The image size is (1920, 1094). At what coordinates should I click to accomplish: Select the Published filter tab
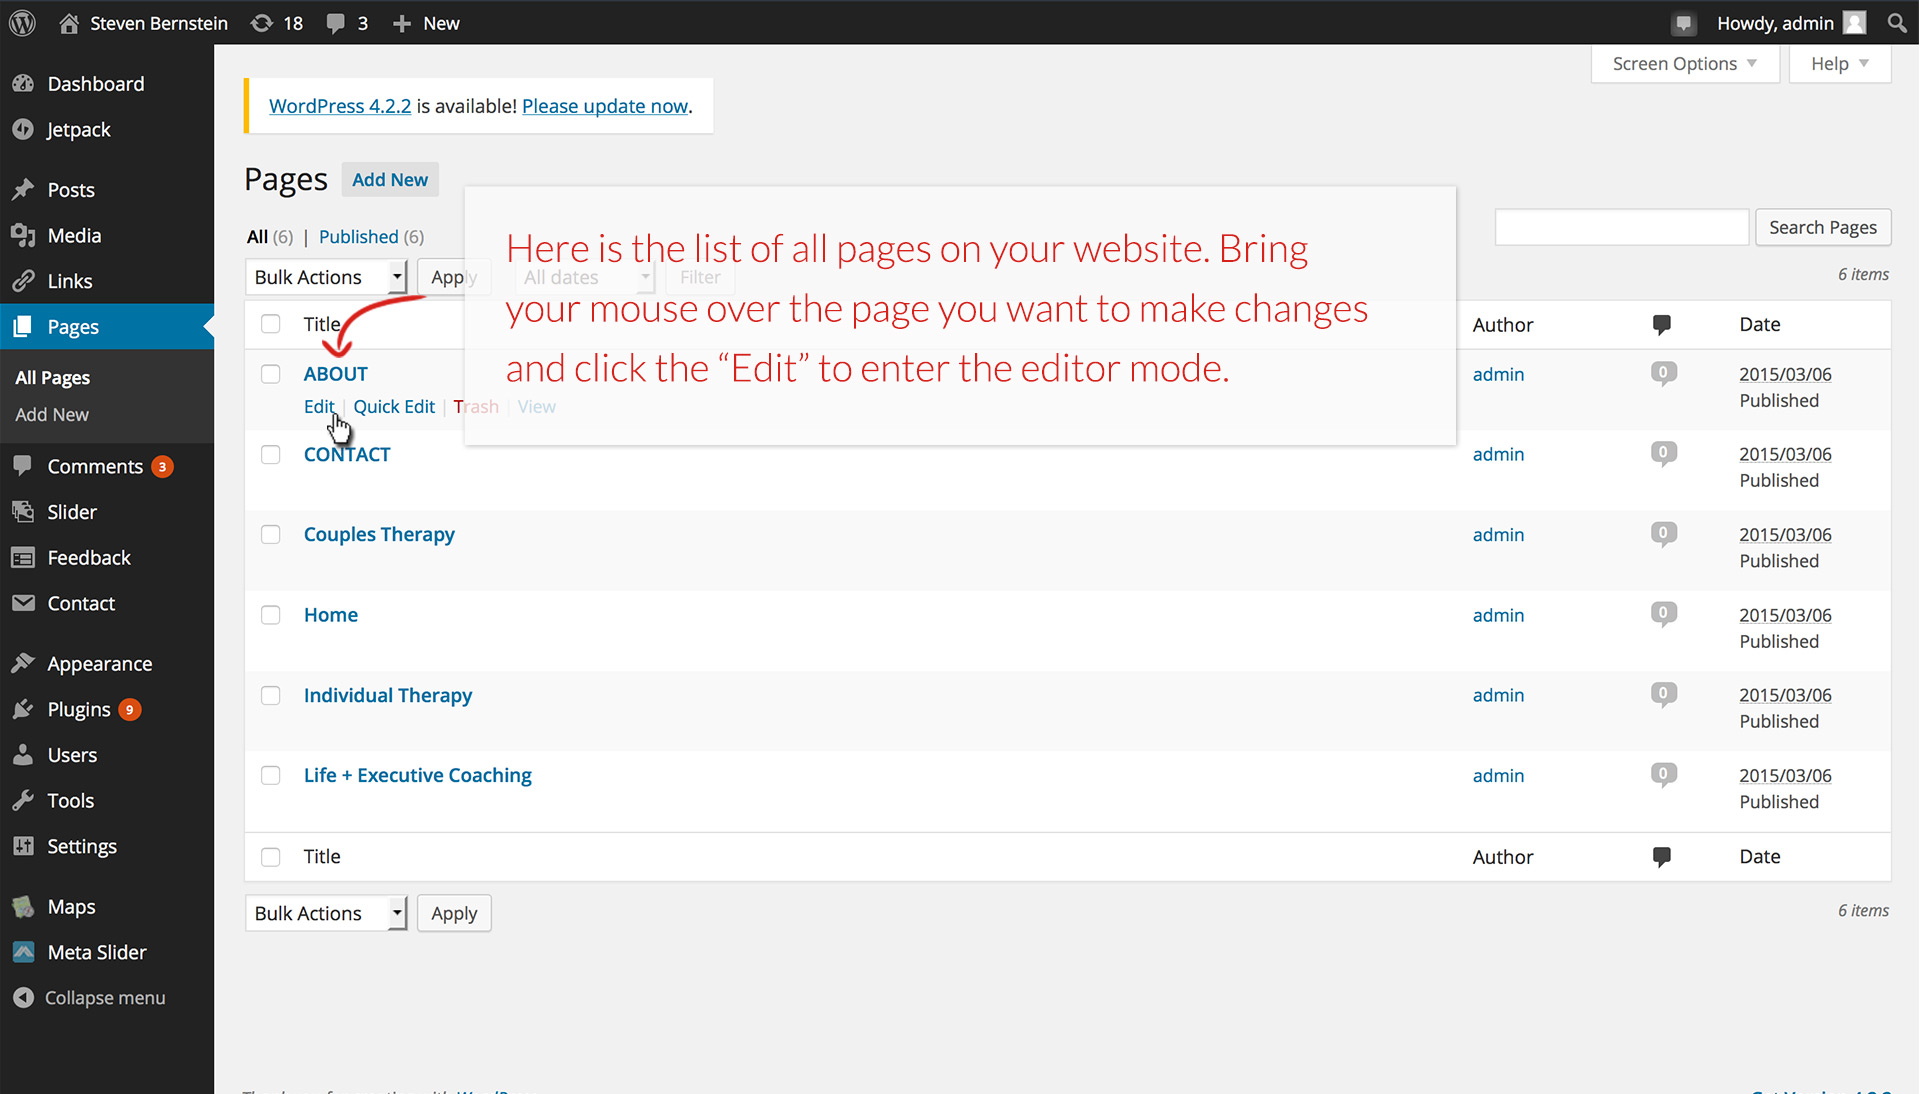click(358, 237)
